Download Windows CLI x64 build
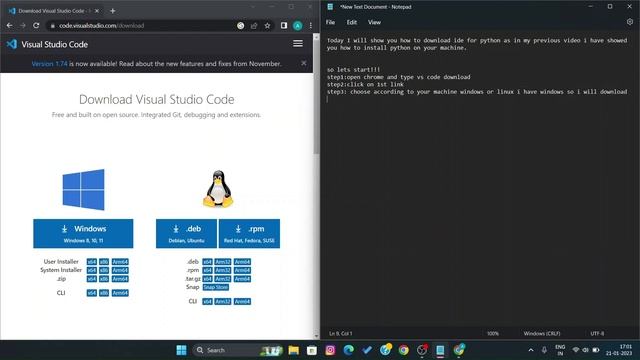Viewport: 640px width, 360px height. tap(92, 293)
